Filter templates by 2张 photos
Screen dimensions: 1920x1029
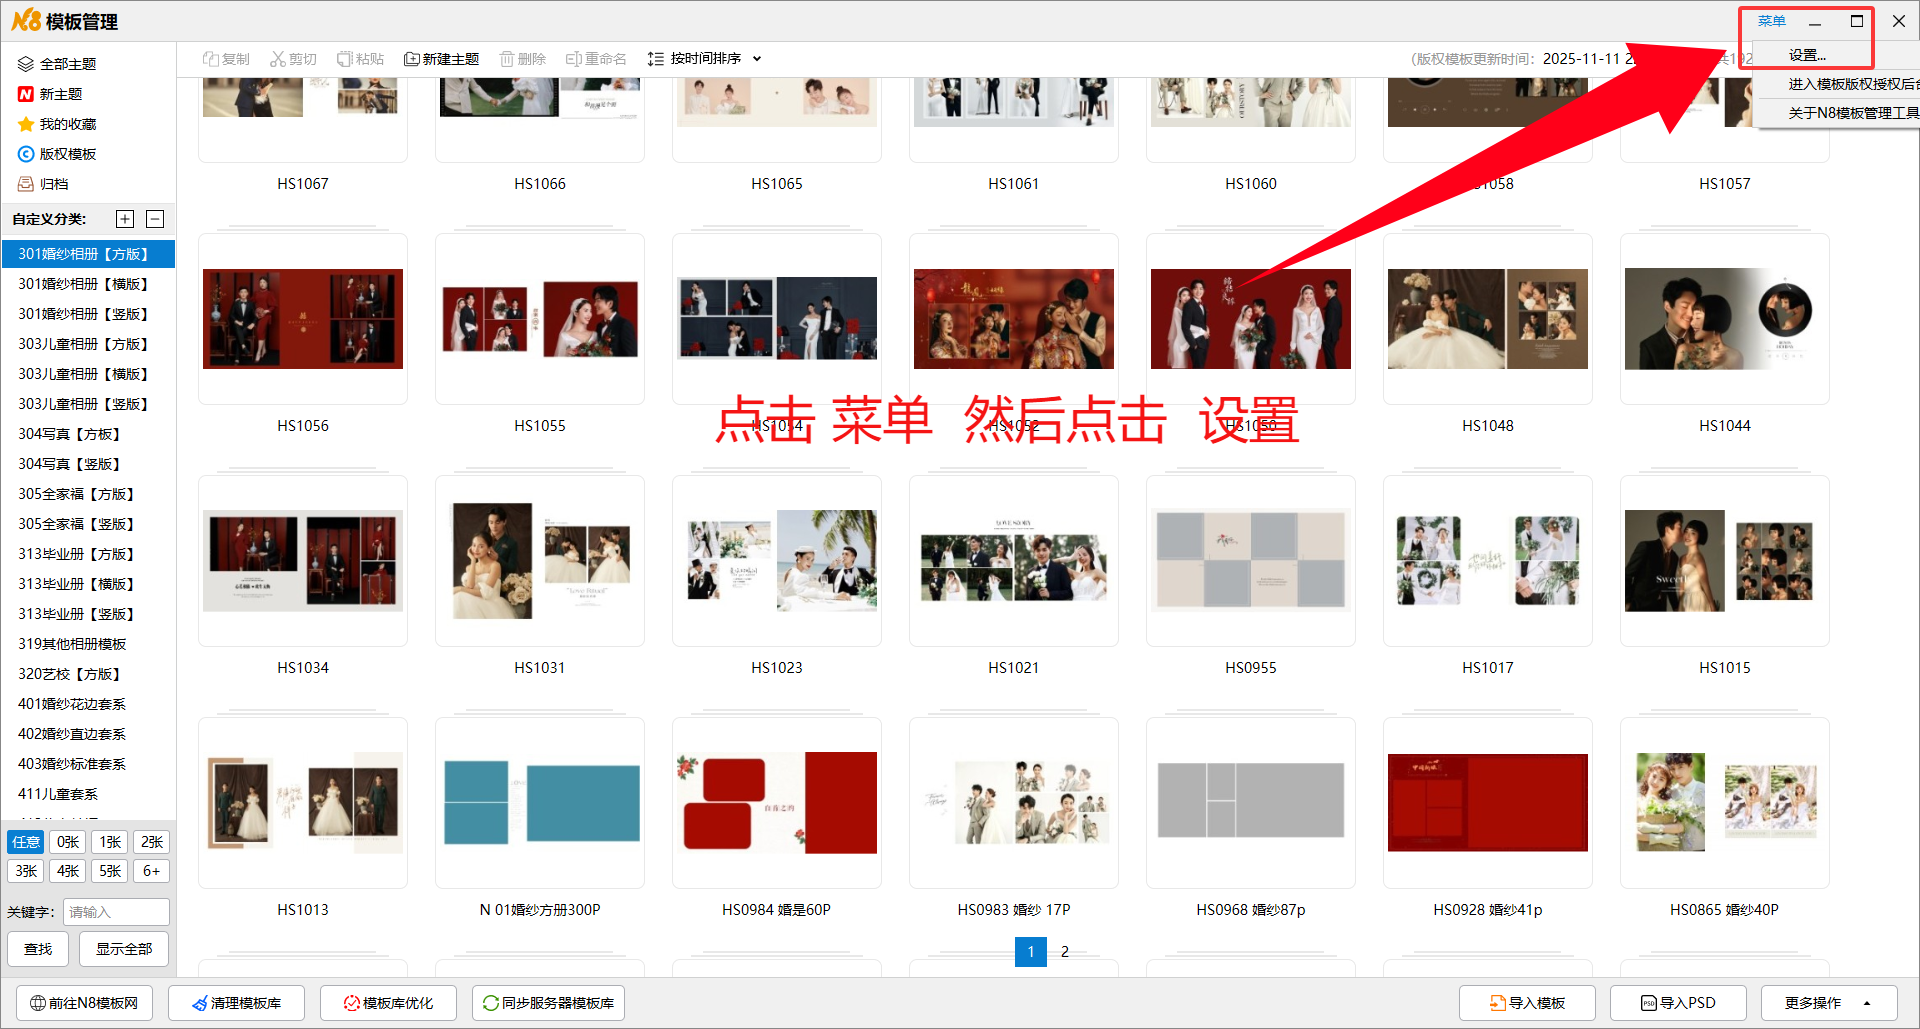coord(152,842)
